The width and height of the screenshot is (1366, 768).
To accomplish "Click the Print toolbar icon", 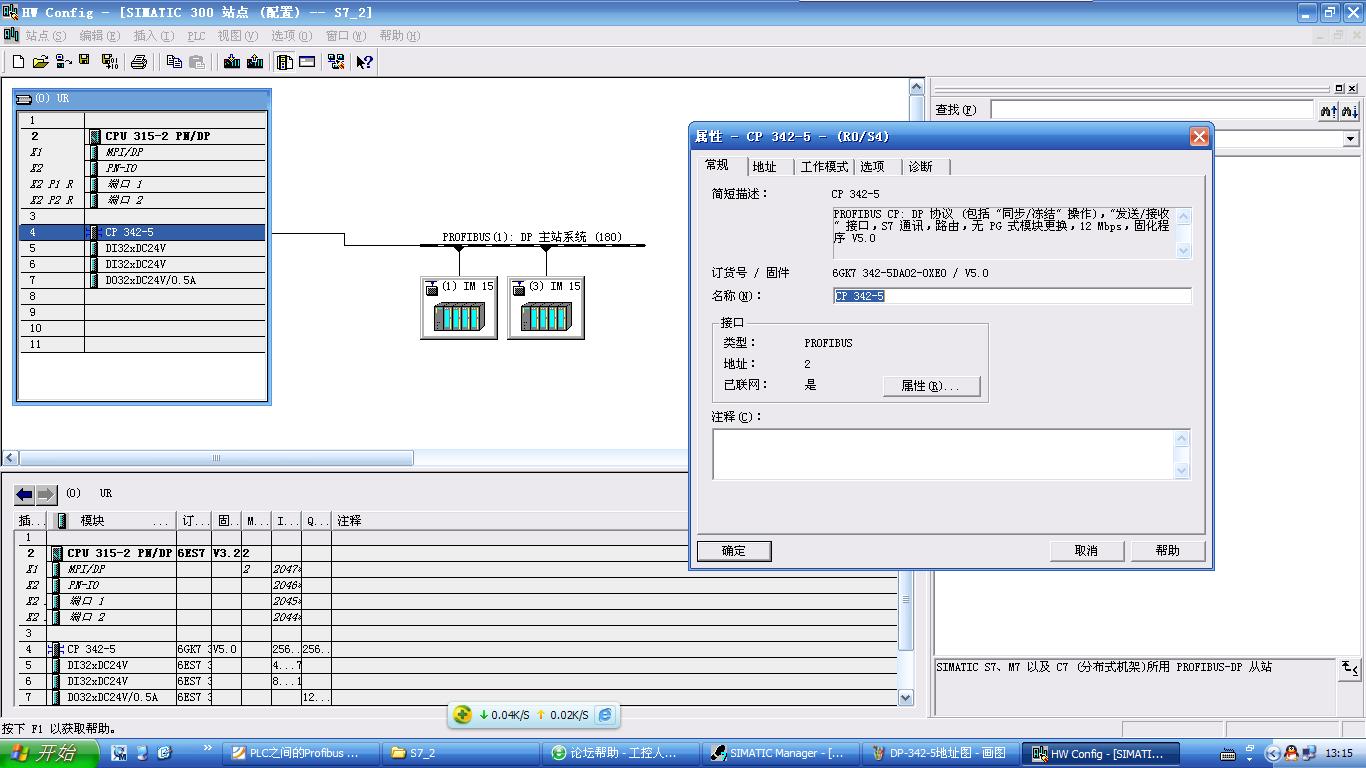I will pos(139,62).
